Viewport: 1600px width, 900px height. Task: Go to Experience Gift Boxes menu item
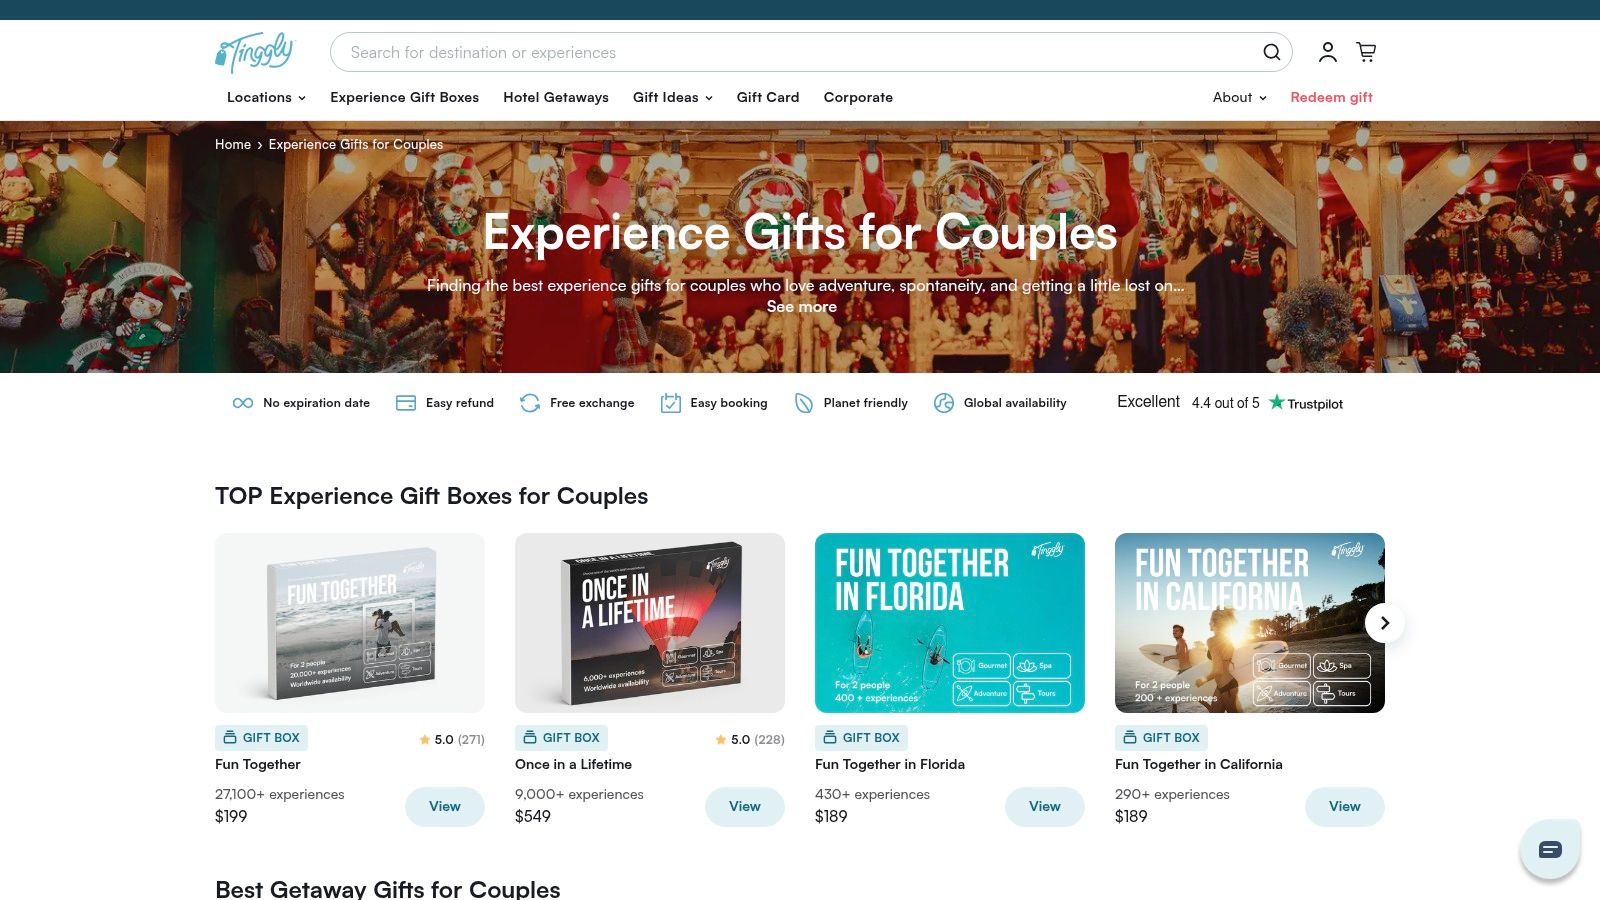click(404, 97)
